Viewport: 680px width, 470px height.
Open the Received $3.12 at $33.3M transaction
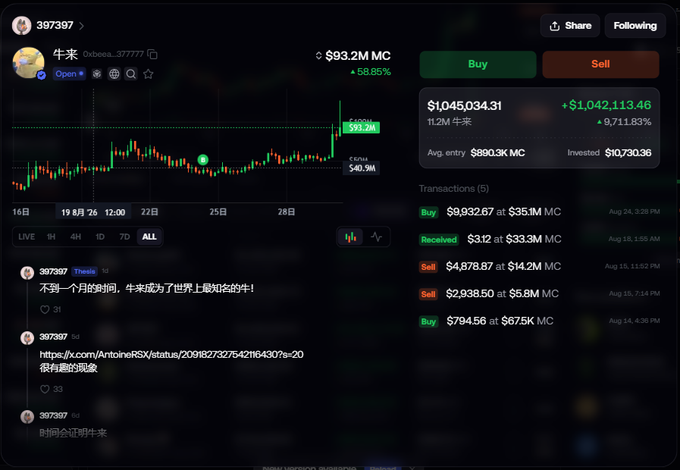pyautogui.click(x=539, y=239)
